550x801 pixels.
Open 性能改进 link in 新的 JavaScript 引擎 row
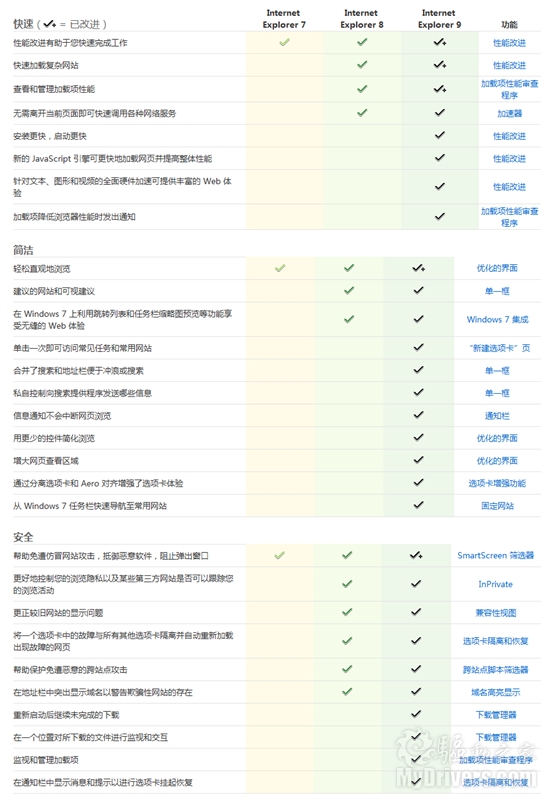509,158
